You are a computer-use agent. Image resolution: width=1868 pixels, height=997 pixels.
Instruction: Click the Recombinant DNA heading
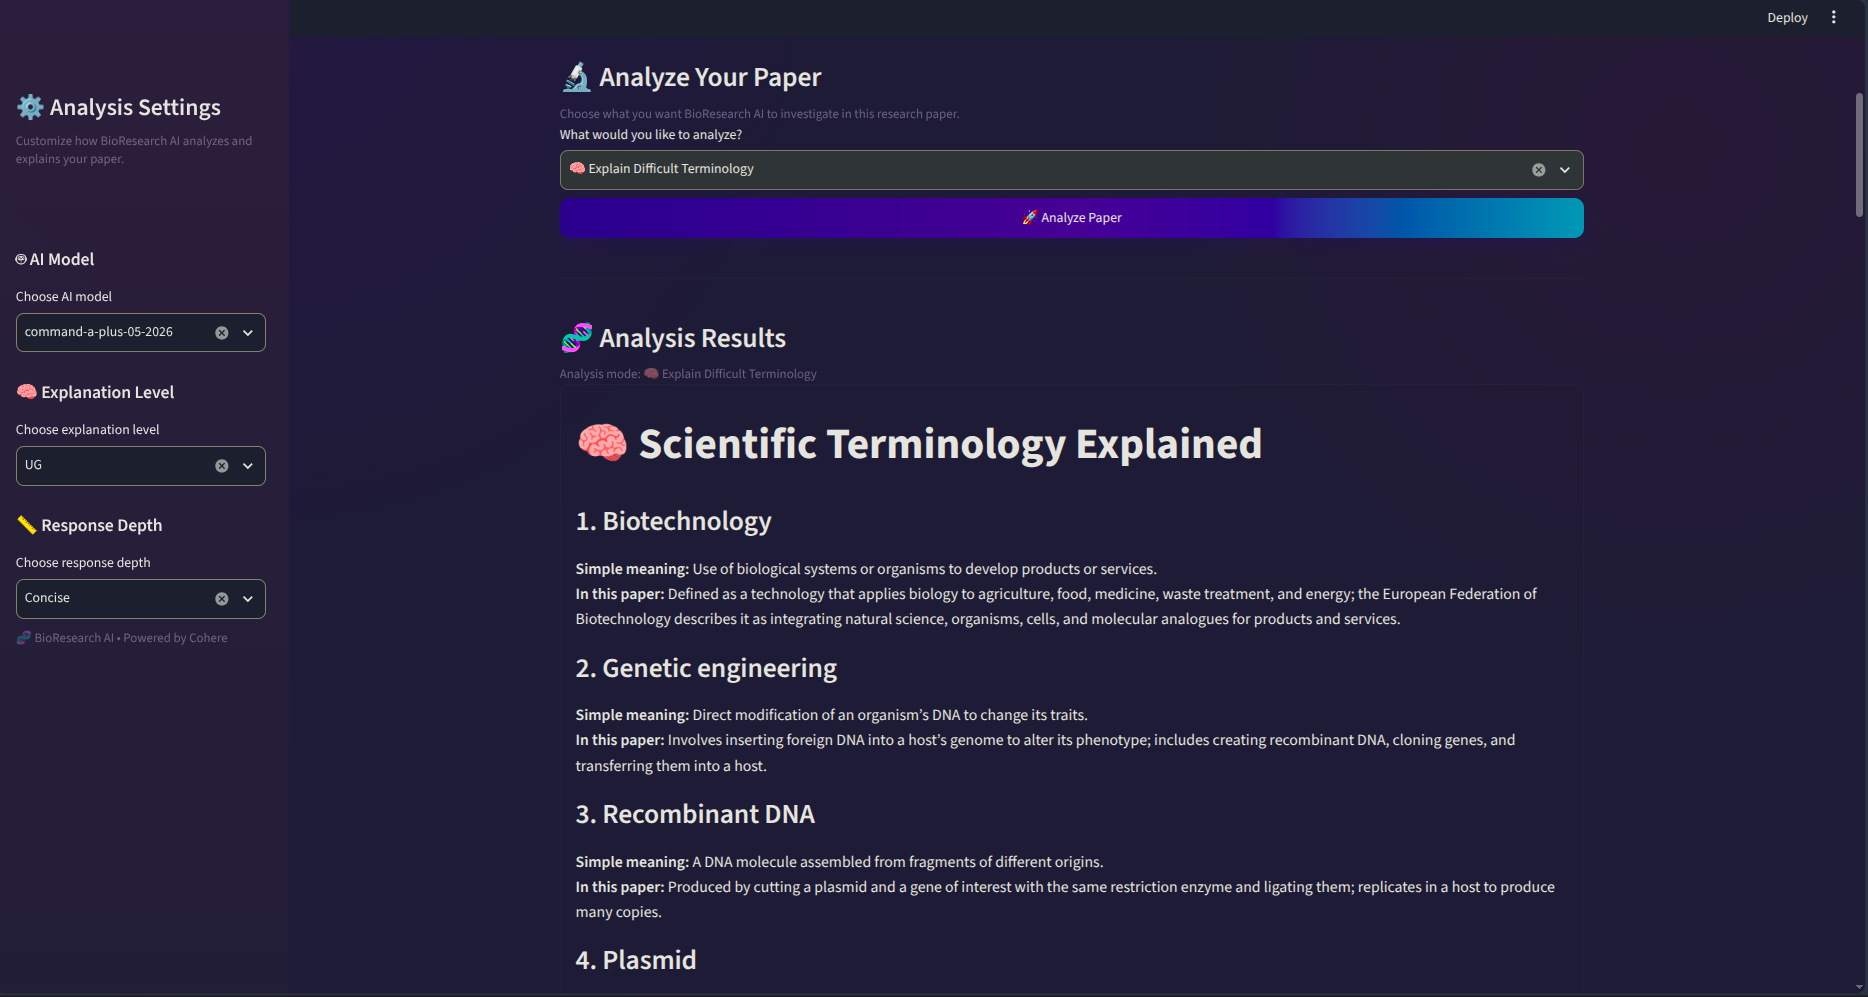(x=695, y=814)
